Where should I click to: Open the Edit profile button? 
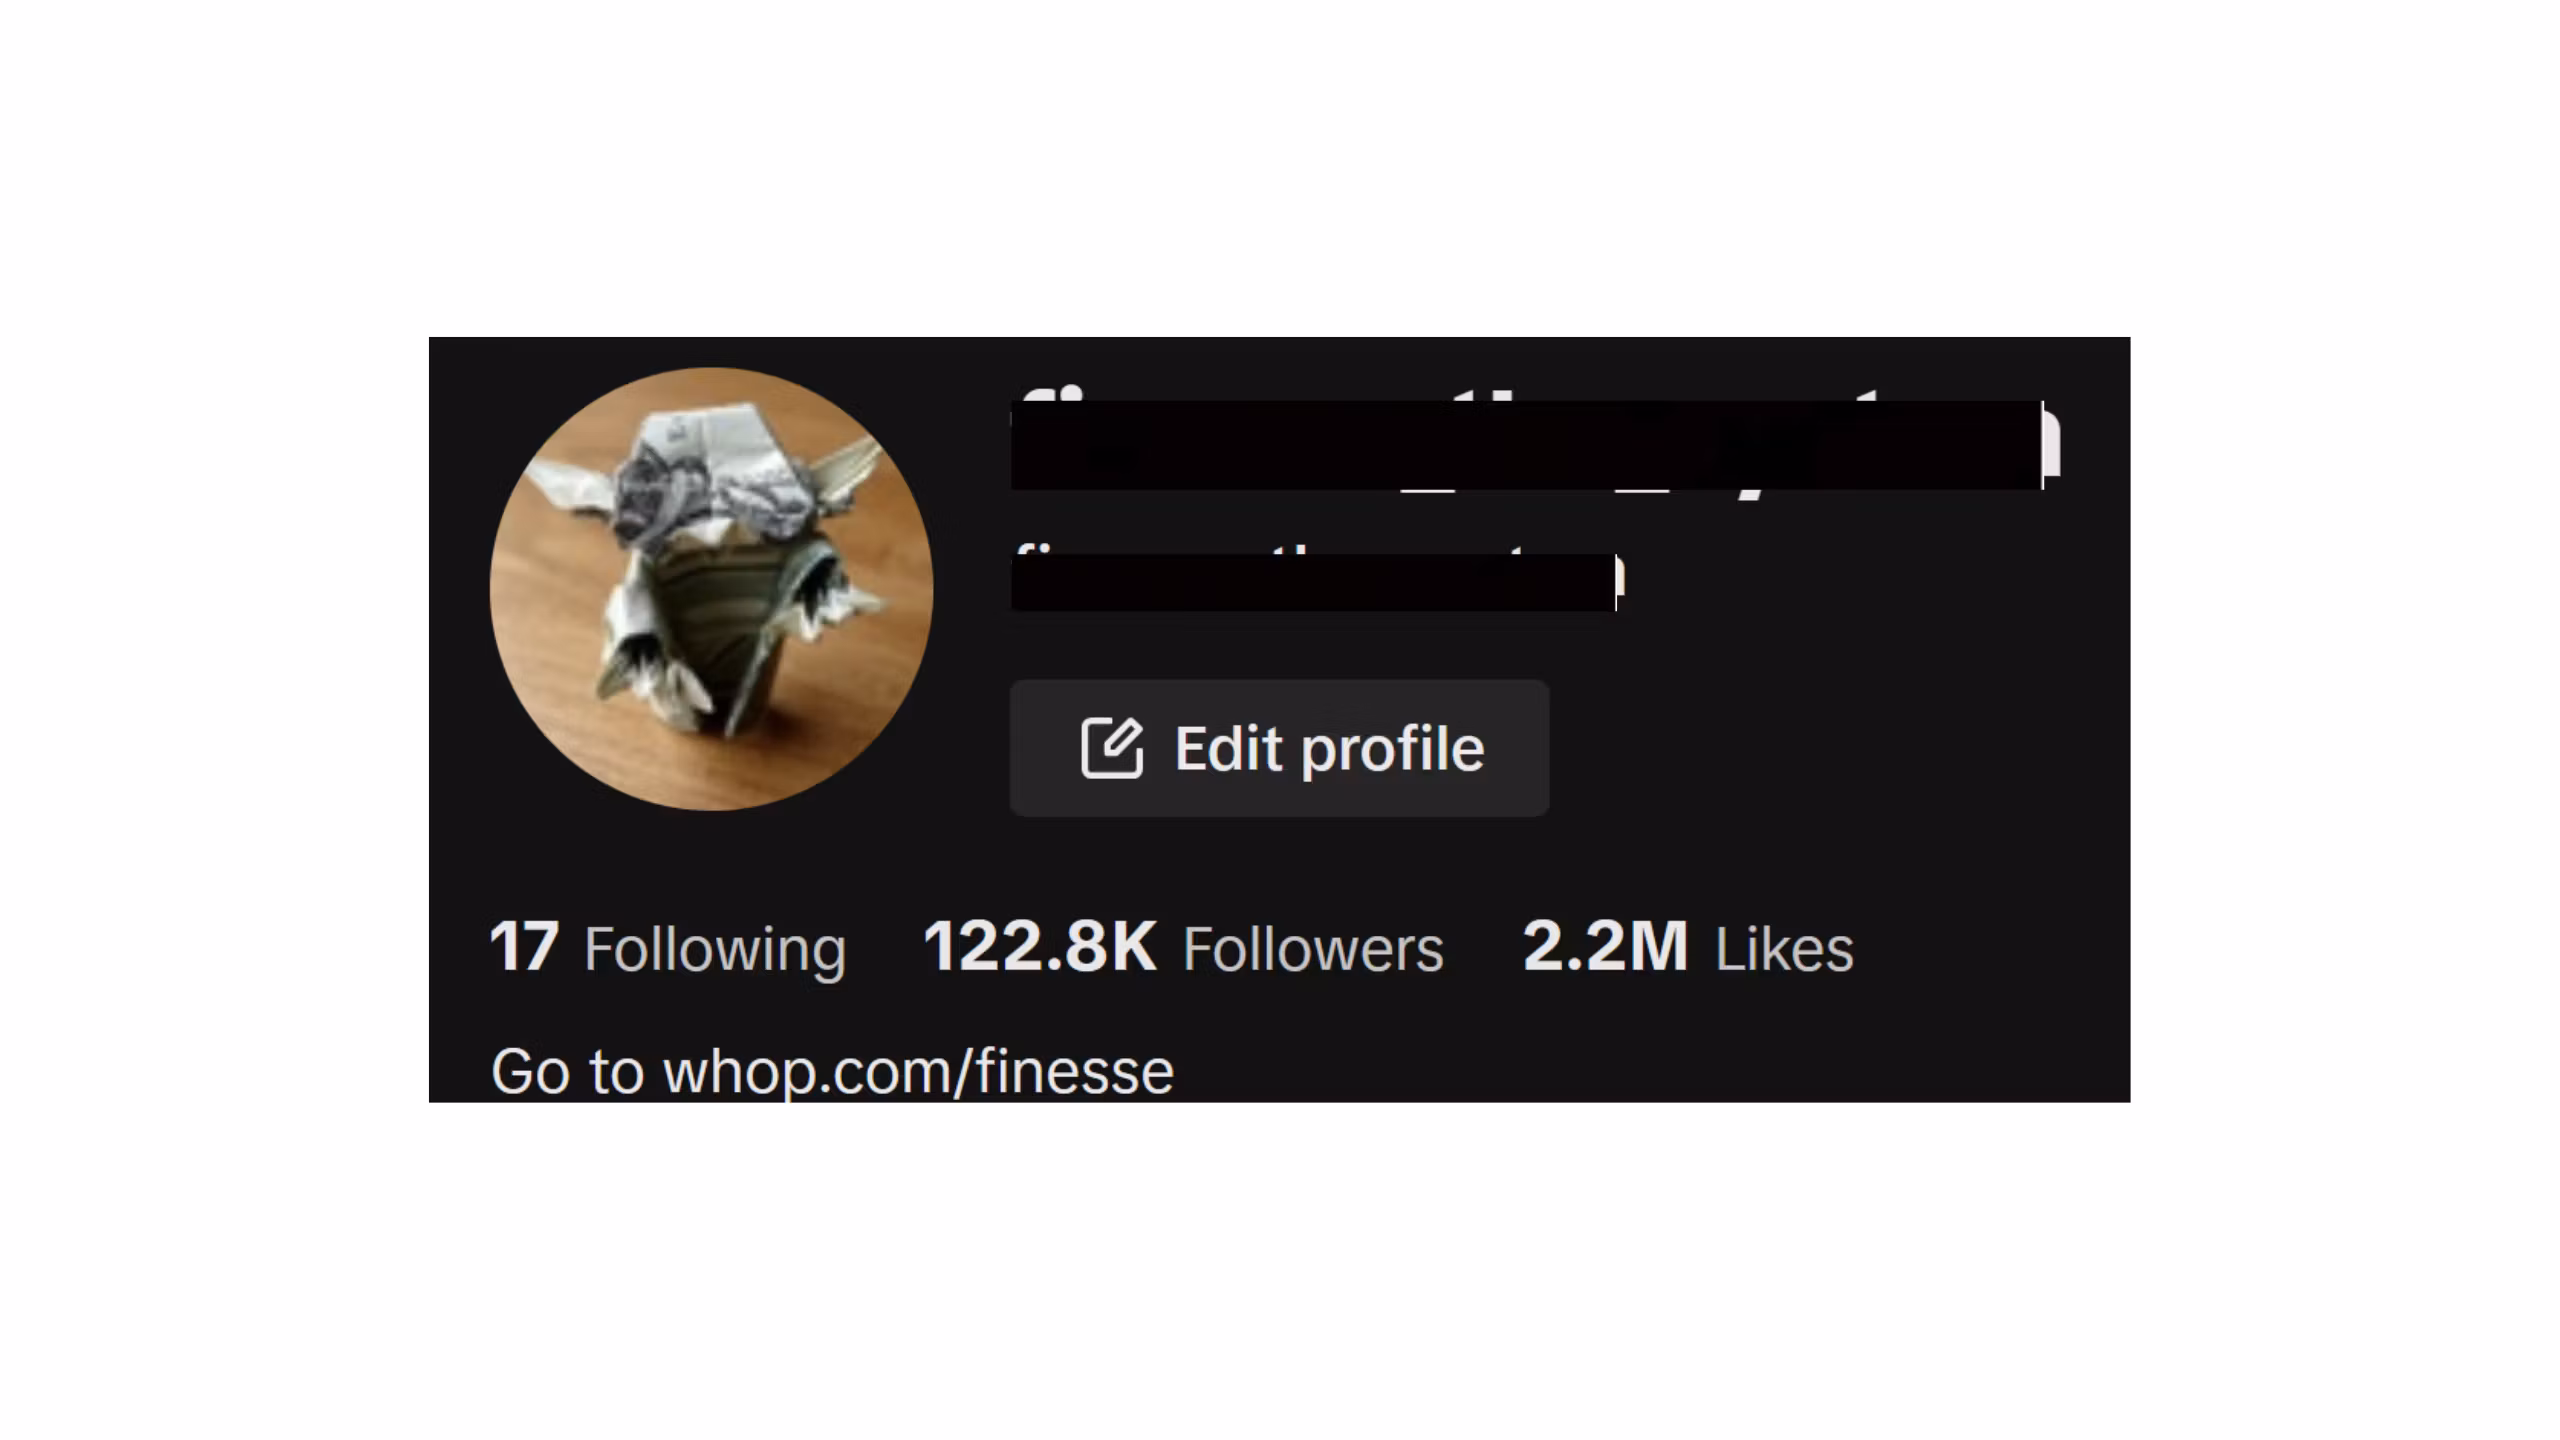click(x=1279, y=748)
